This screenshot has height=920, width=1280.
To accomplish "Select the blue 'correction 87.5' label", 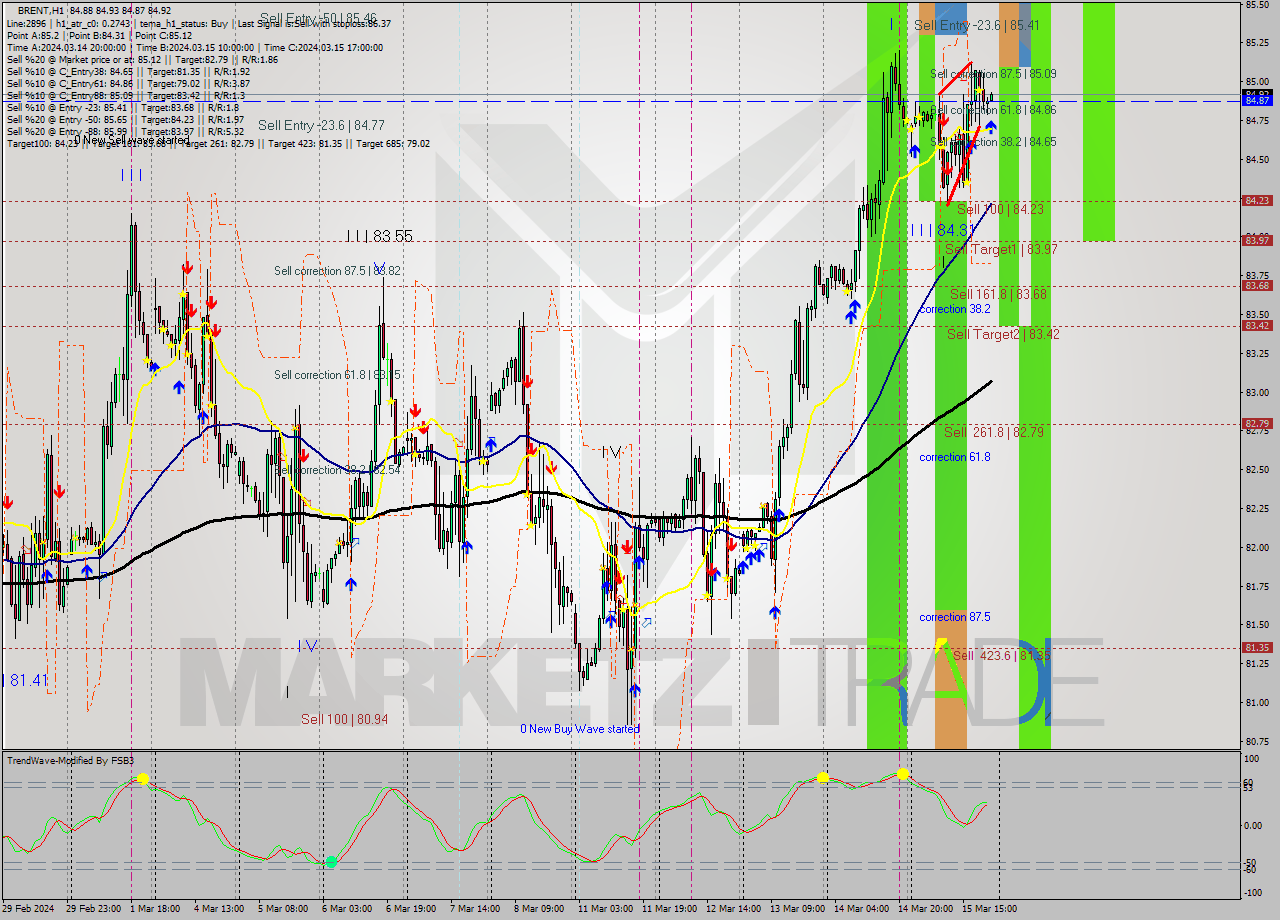I will point(955,617).
